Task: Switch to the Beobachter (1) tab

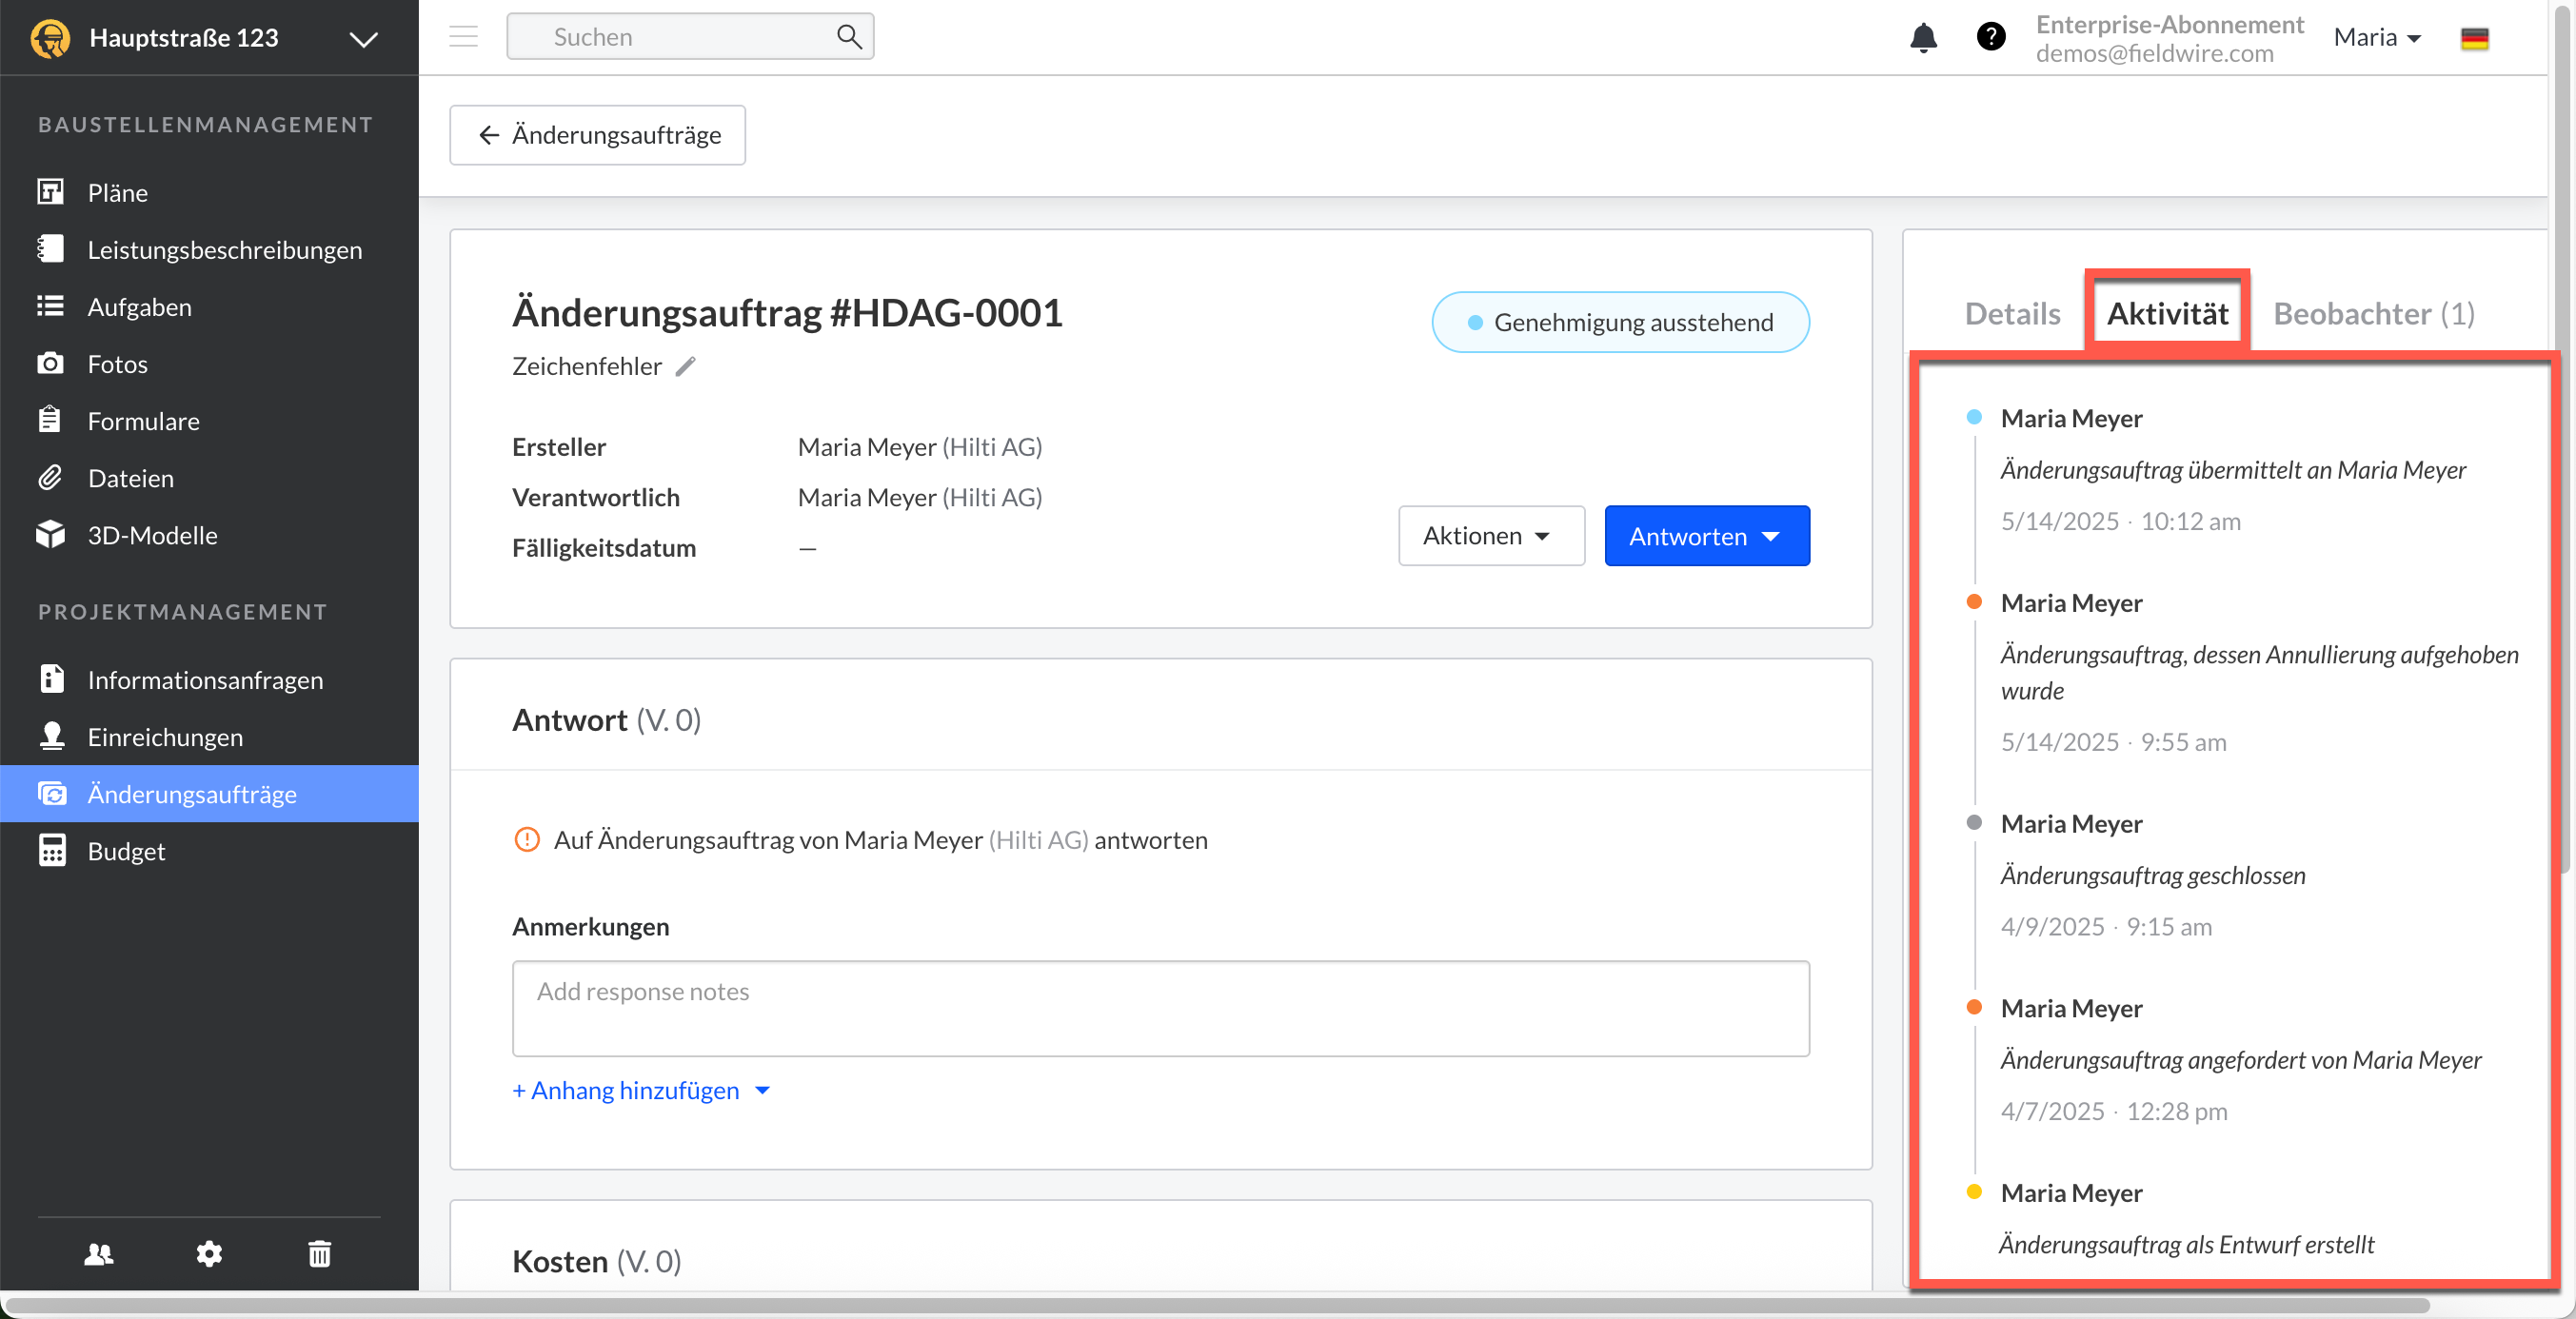Action: (2373, 314)
